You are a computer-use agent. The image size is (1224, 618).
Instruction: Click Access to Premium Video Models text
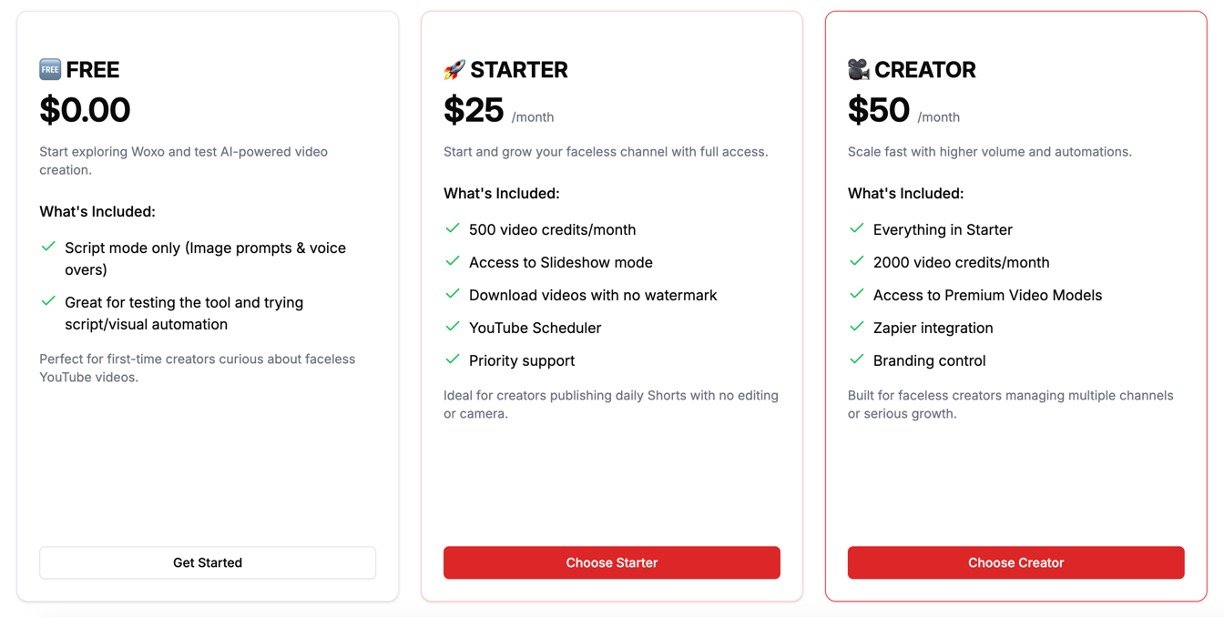click(x=987, y=295)
